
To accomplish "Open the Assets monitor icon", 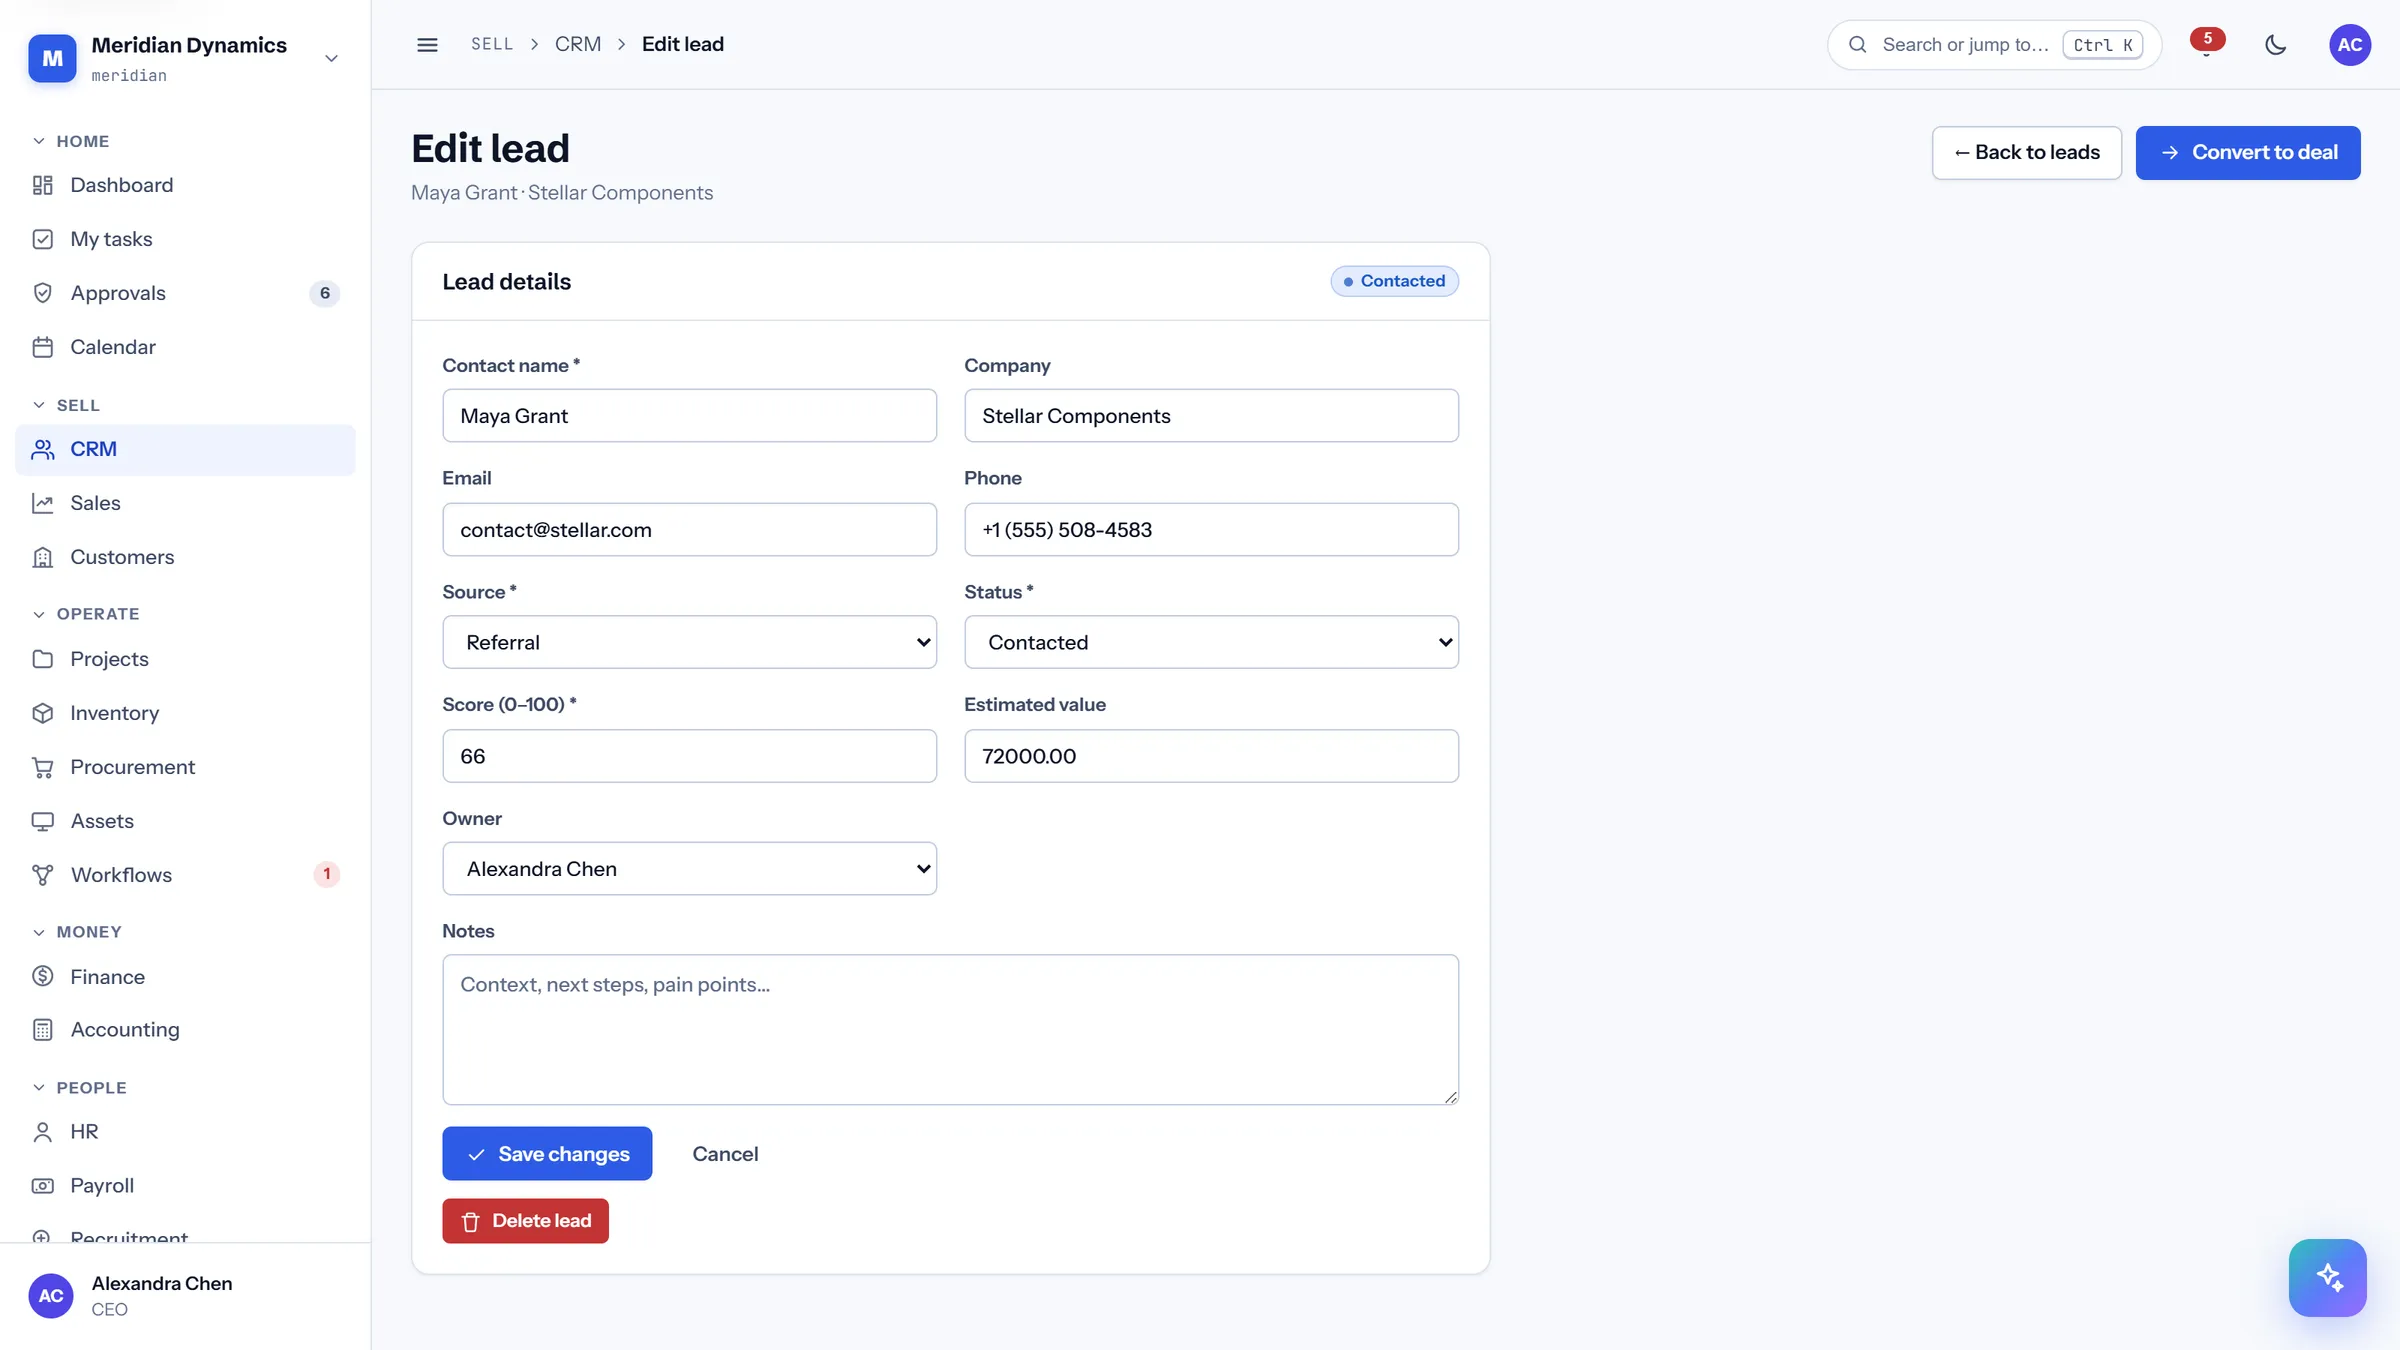I will [42, 821].
